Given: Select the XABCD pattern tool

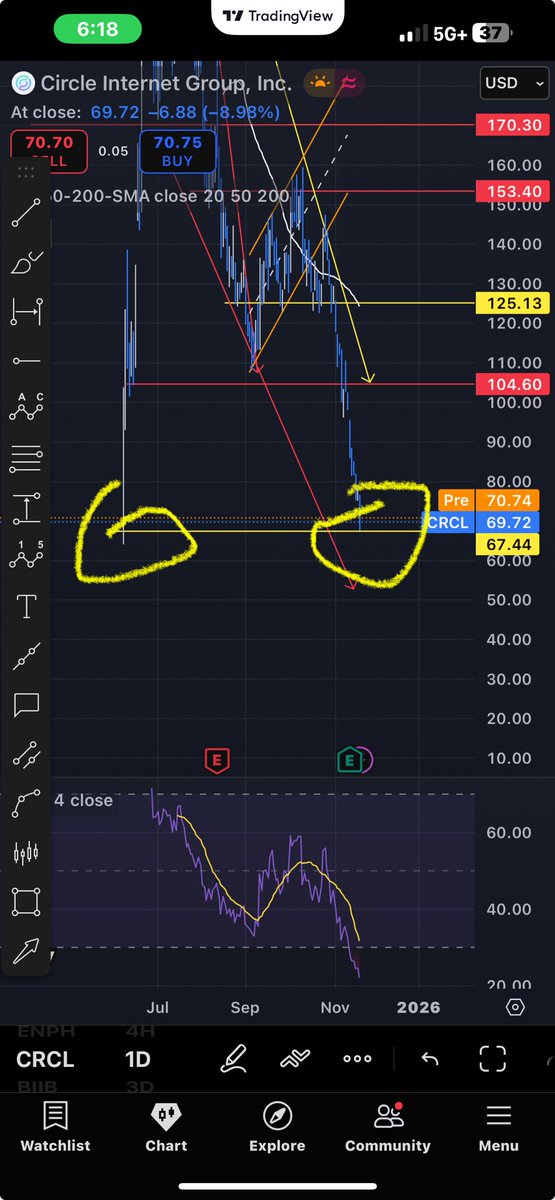Looking at the screenshot, I should pos(26,409).
